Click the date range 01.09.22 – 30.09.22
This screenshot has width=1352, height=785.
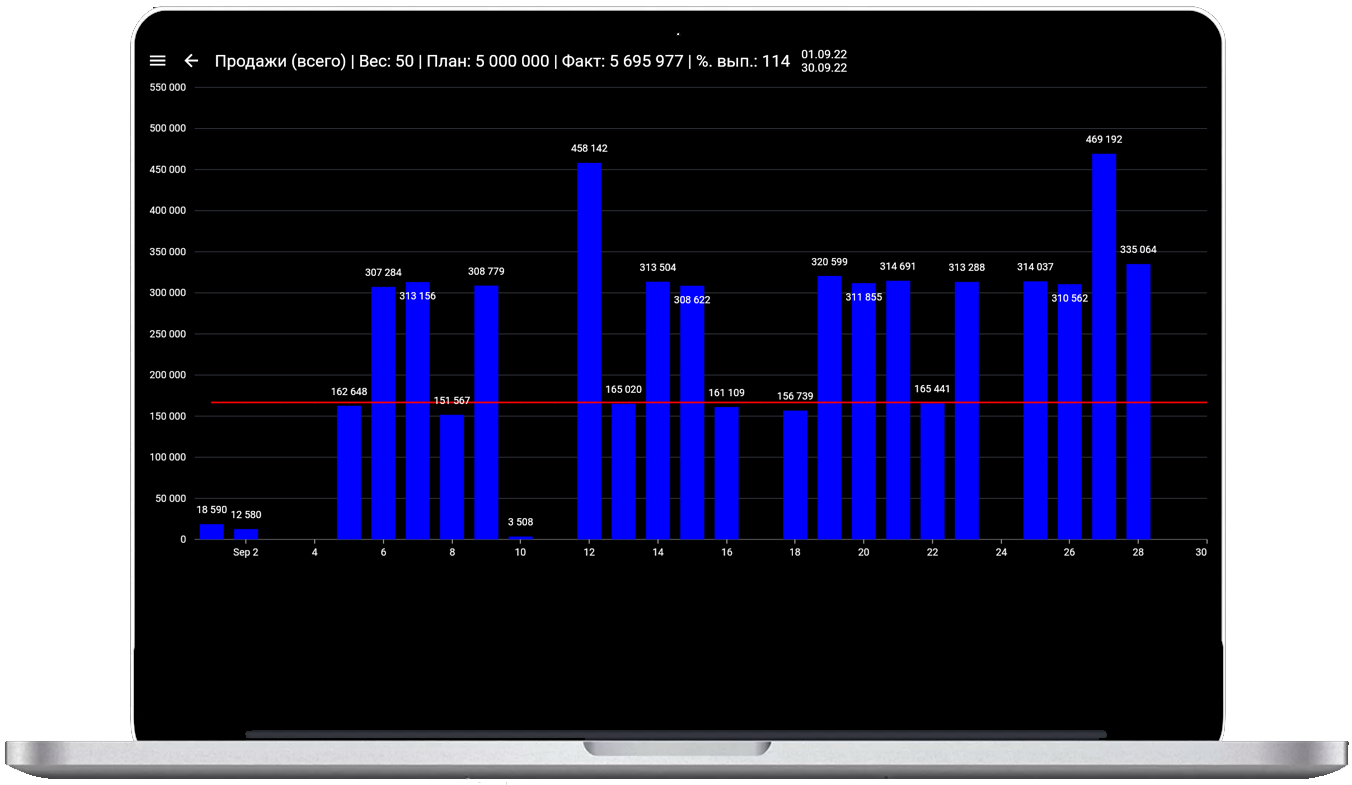coord(823,61)
